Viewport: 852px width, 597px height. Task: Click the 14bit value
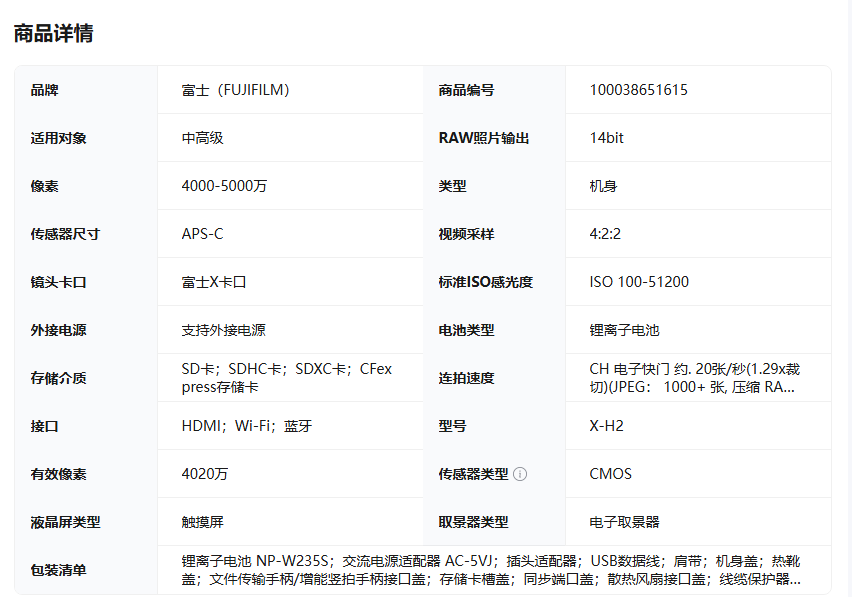[x=606, y=138]
